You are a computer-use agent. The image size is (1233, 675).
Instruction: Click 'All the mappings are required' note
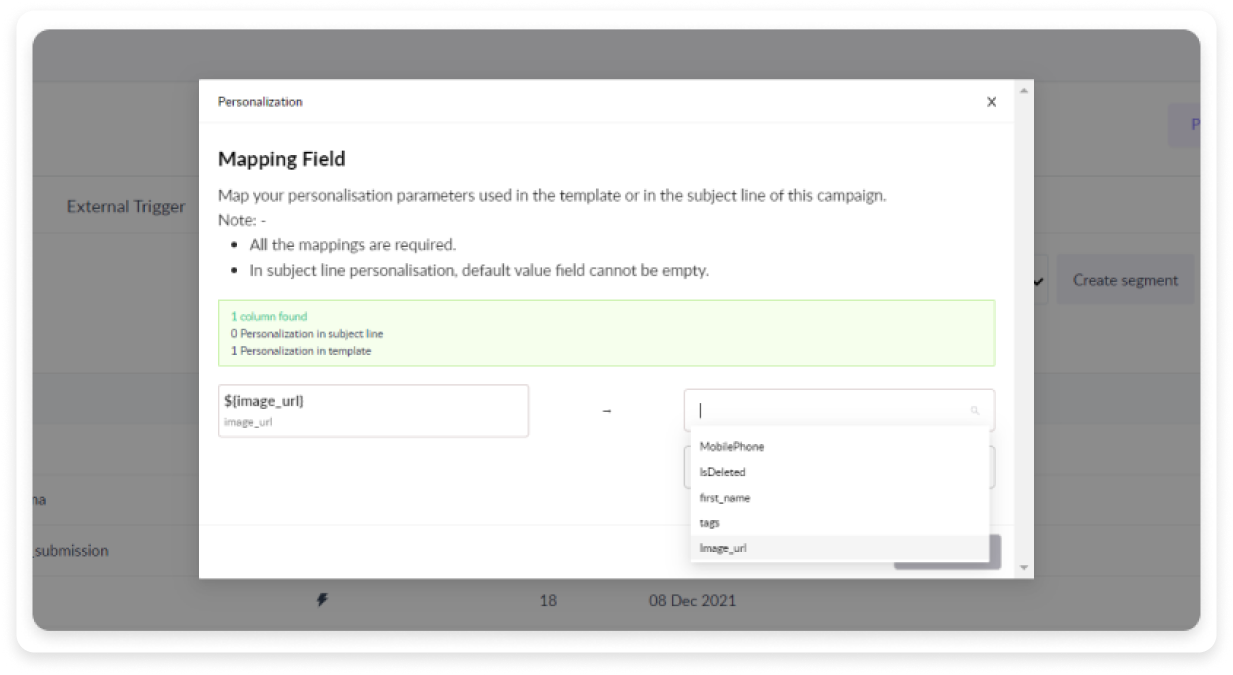point(353,245)
